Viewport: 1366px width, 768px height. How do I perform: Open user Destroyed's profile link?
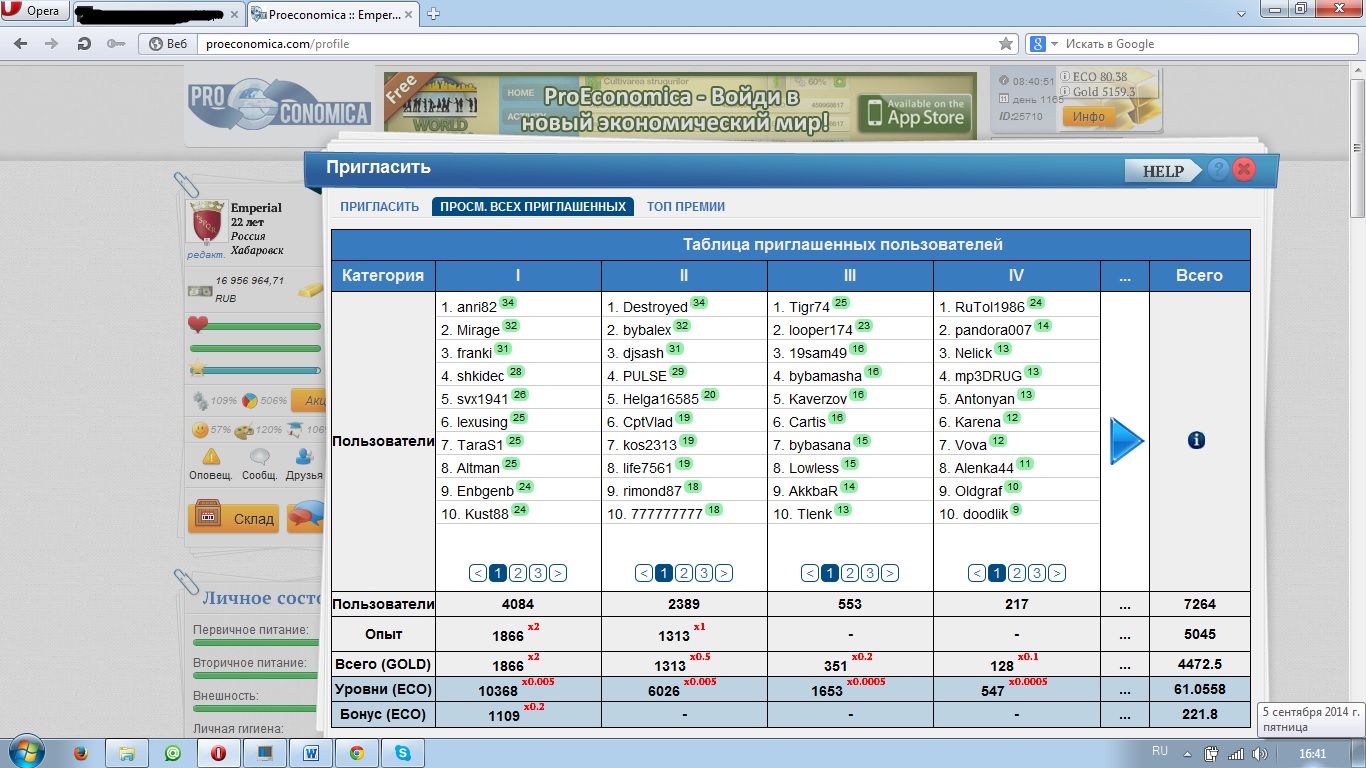tap(654, 307)
